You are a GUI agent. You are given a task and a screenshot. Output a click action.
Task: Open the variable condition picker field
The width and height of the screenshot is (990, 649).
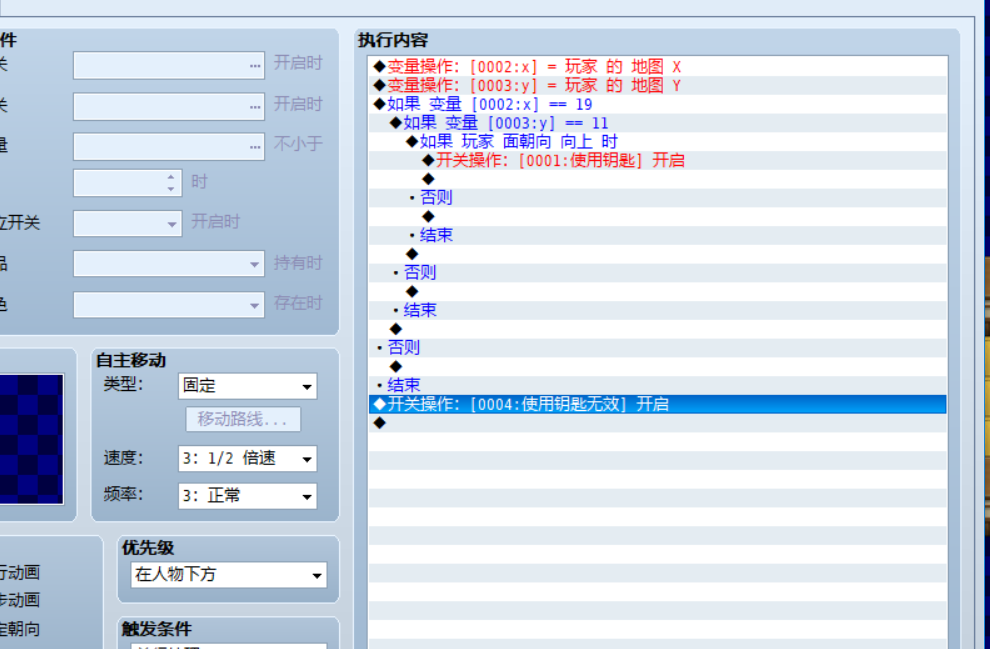169,146
